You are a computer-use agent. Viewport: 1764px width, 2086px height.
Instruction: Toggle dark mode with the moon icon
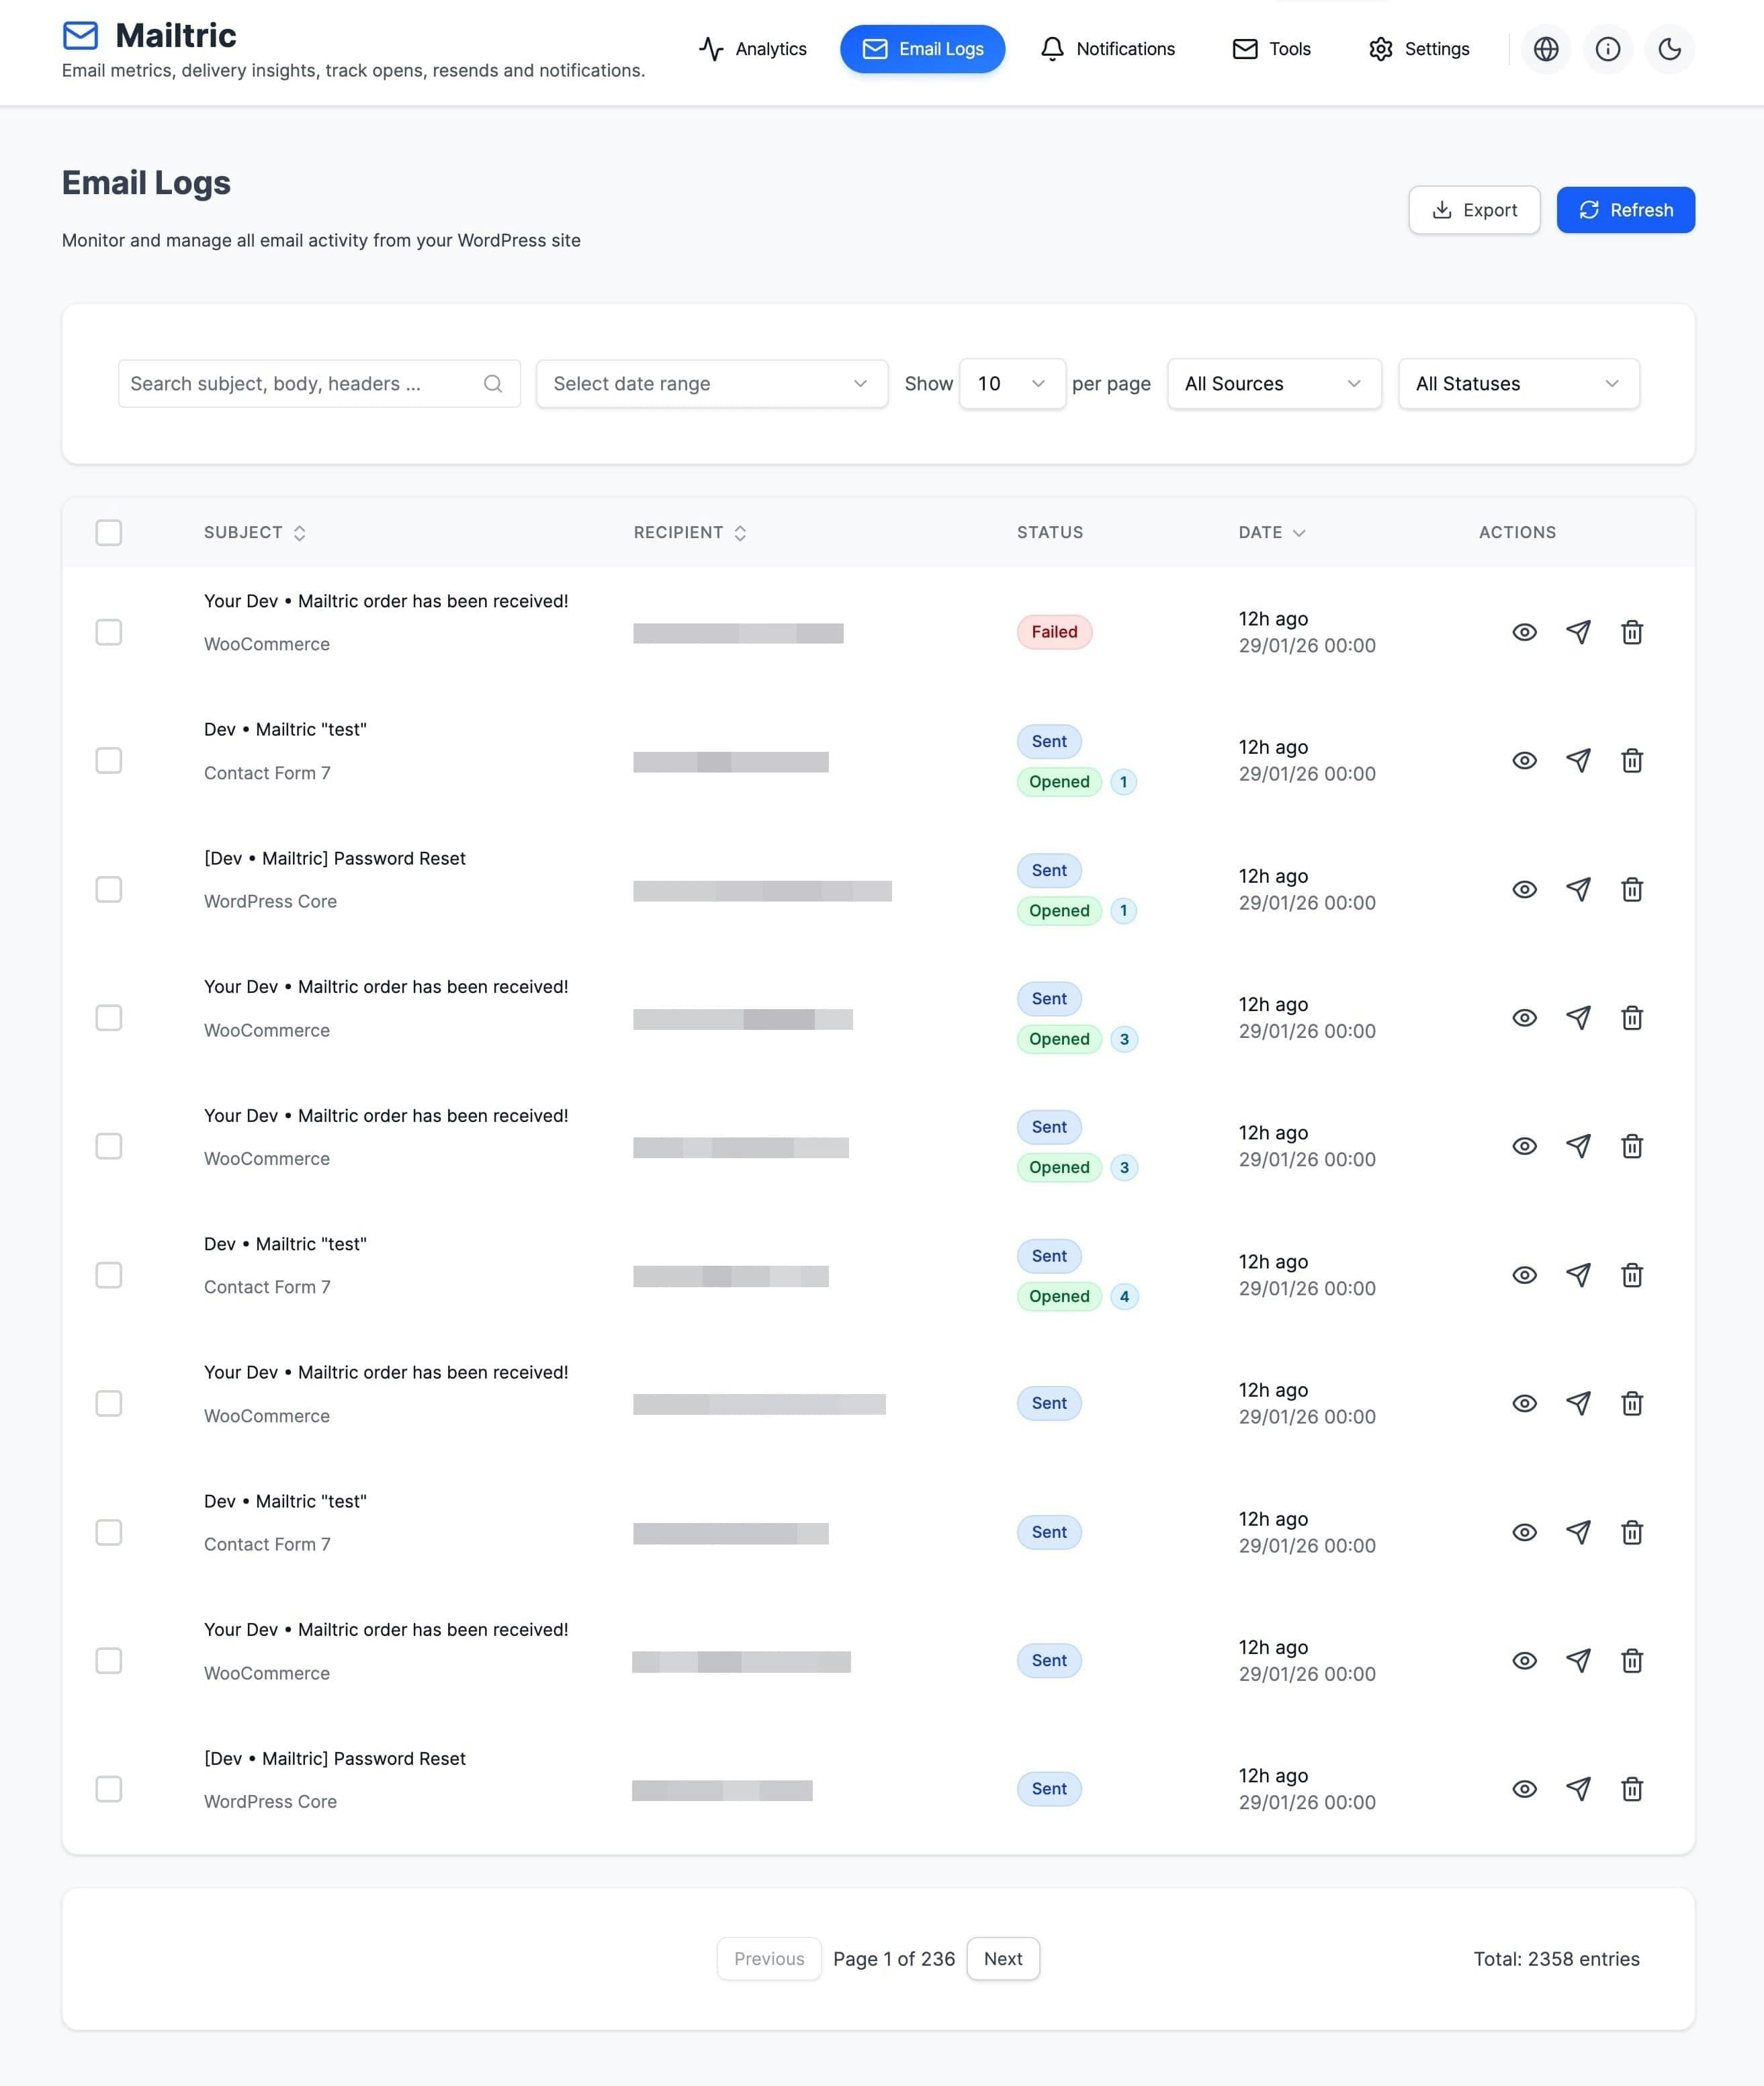(1669, 49)
